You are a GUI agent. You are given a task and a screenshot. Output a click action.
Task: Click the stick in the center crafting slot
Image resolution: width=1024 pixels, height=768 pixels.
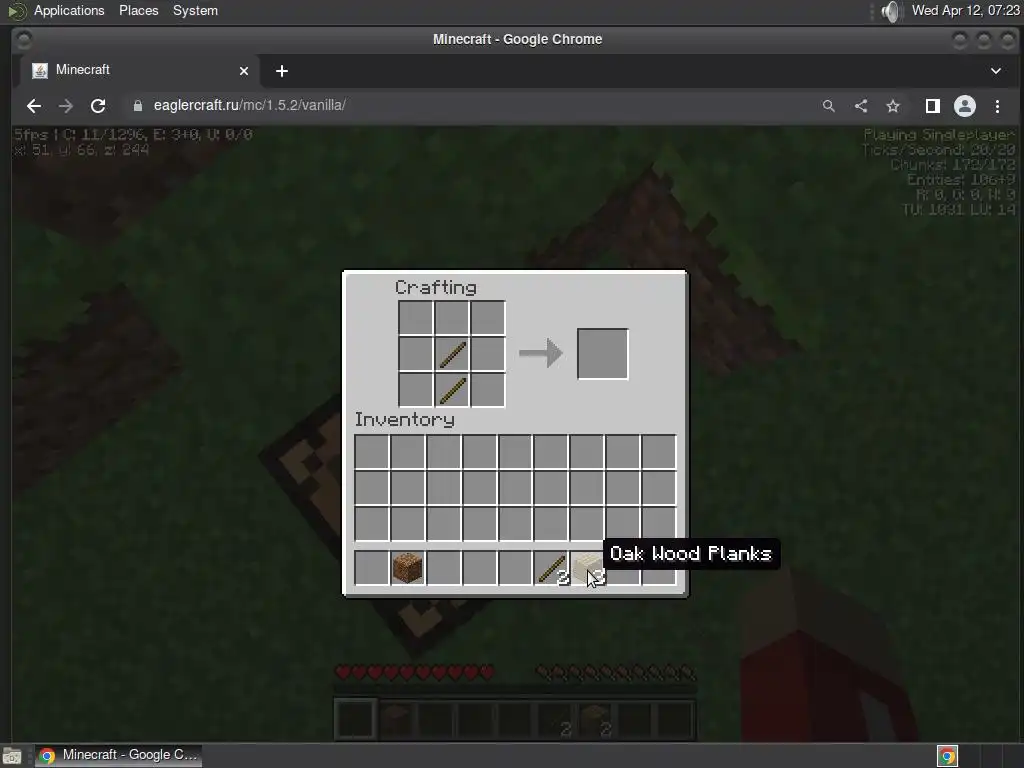452,354
